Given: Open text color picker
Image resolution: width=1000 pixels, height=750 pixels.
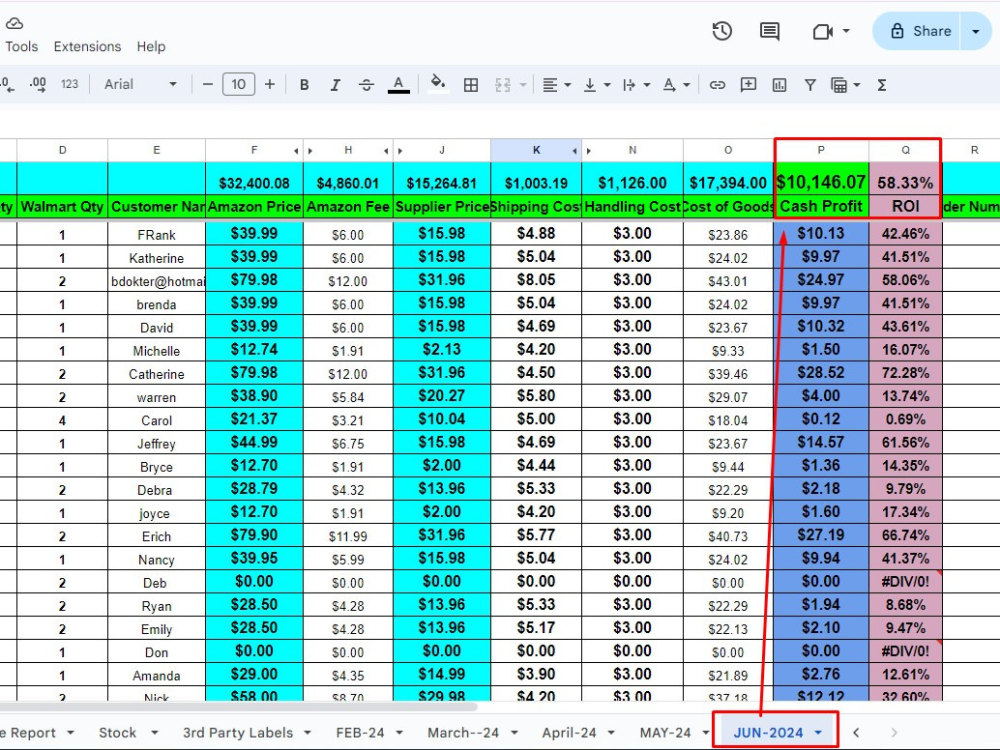Looking at the screenshot, I should (399, 85).
